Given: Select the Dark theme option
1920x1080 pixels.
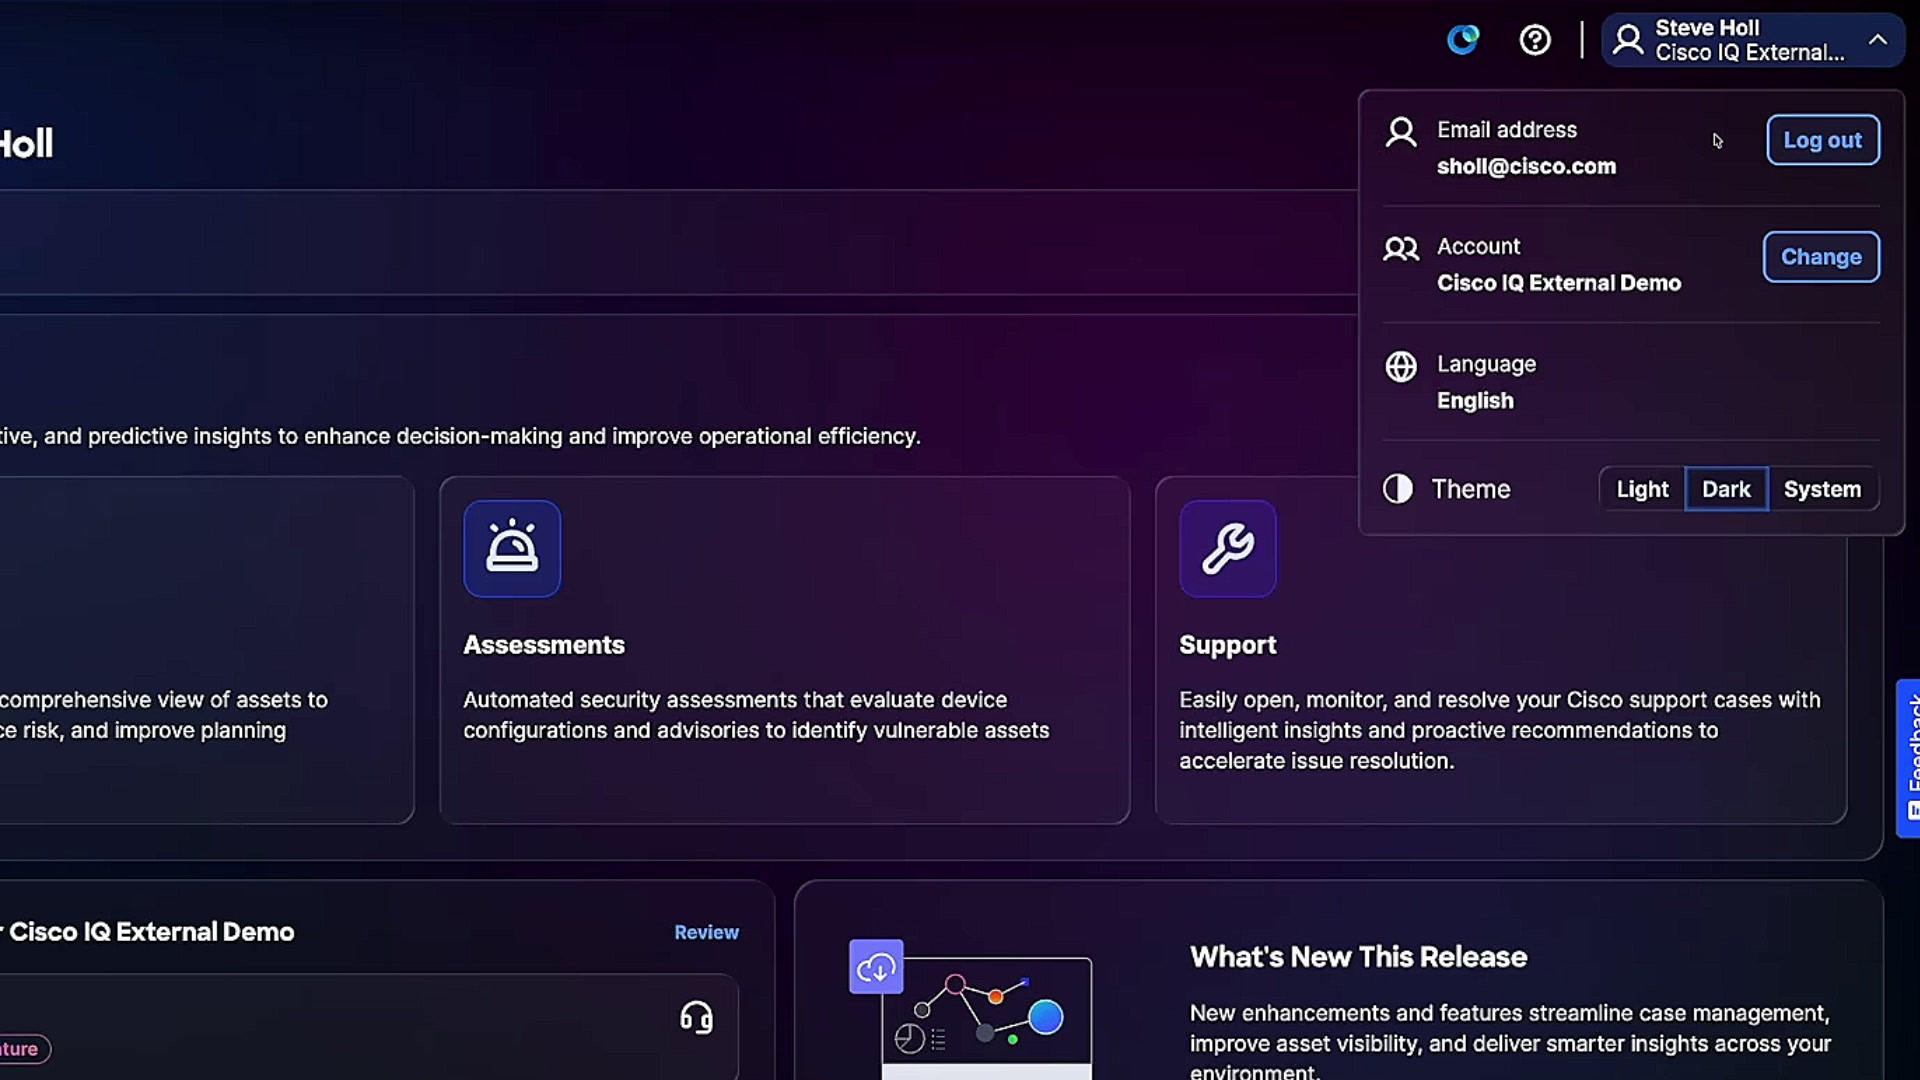Looking at the screenshot, I should (1726, 489).
